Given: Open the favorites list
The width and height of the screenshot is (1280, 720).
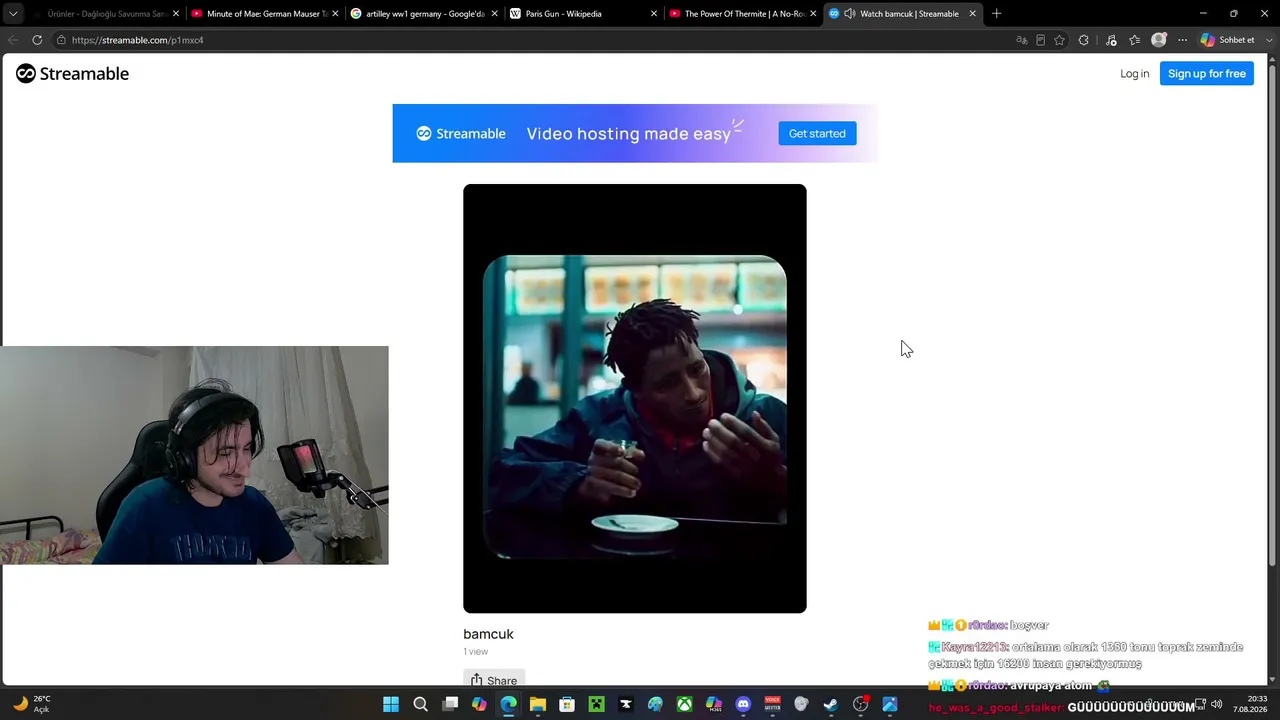Looking at the screenshot, I should tap(1134, 40).
